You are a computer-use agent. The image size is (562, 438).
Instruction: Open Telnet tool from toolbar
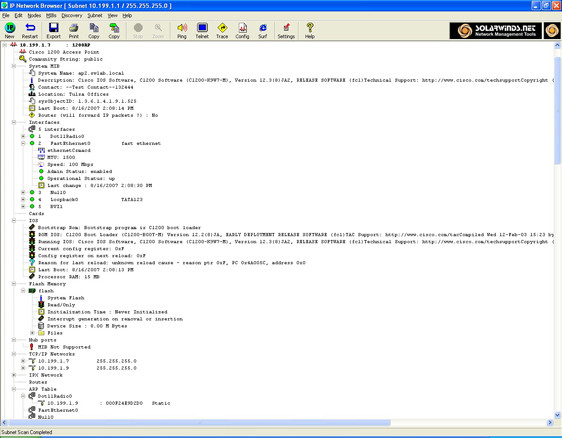click(202, 30)
